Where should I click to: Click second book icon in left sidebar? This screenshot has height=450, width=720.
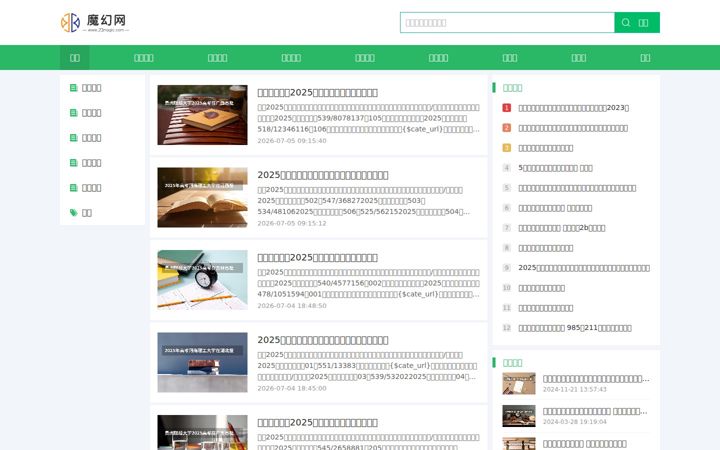point(73,112)
